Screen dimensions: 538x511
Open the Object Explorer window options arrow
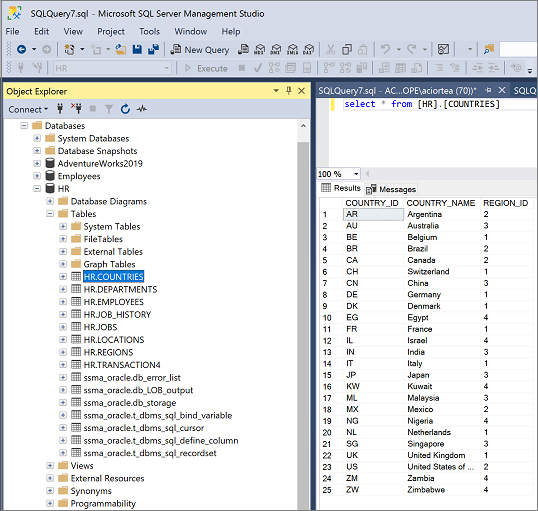point(276,91)
